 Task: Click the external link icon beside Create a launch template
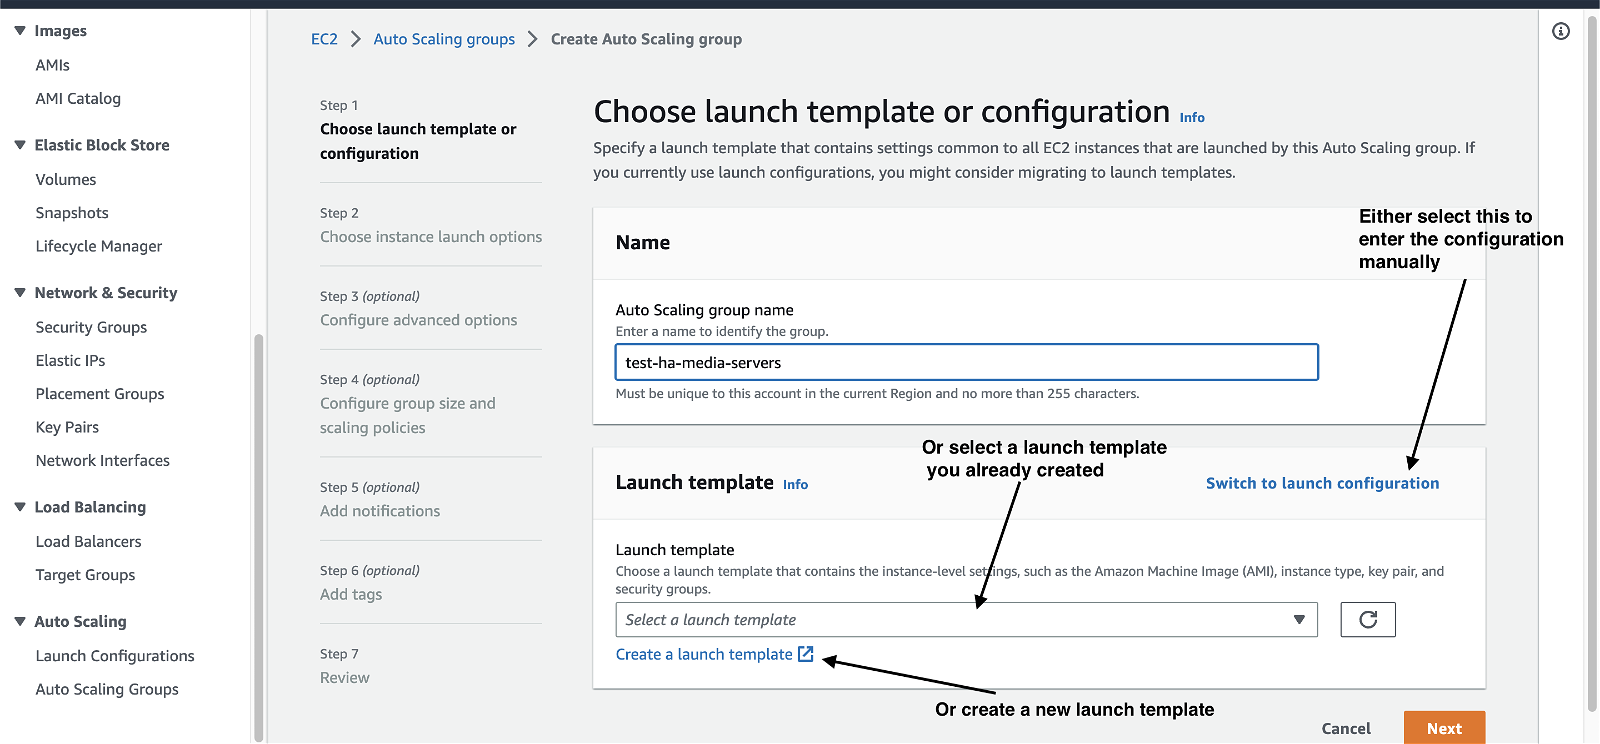[x=806, y=654]
